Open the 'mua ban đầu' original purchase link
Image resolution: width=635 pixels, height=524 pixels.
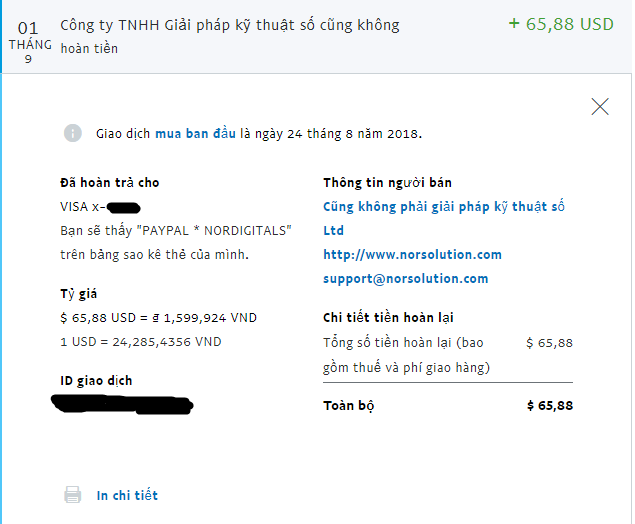coord(195,133)
